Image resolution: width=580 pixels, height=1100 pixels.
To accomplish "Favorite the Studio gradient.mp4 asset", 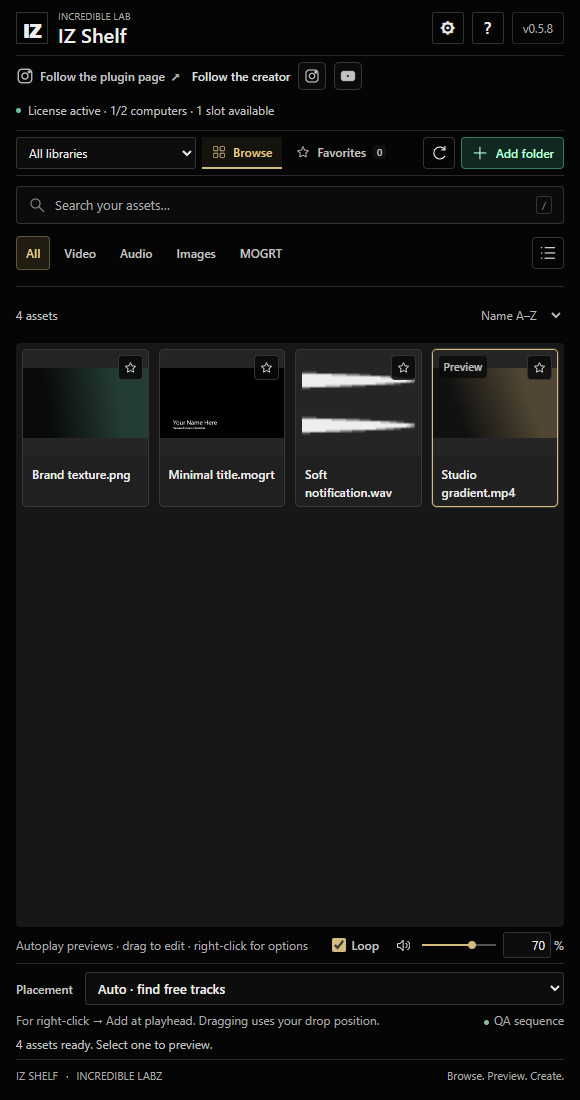I will [x=539, y=368].
